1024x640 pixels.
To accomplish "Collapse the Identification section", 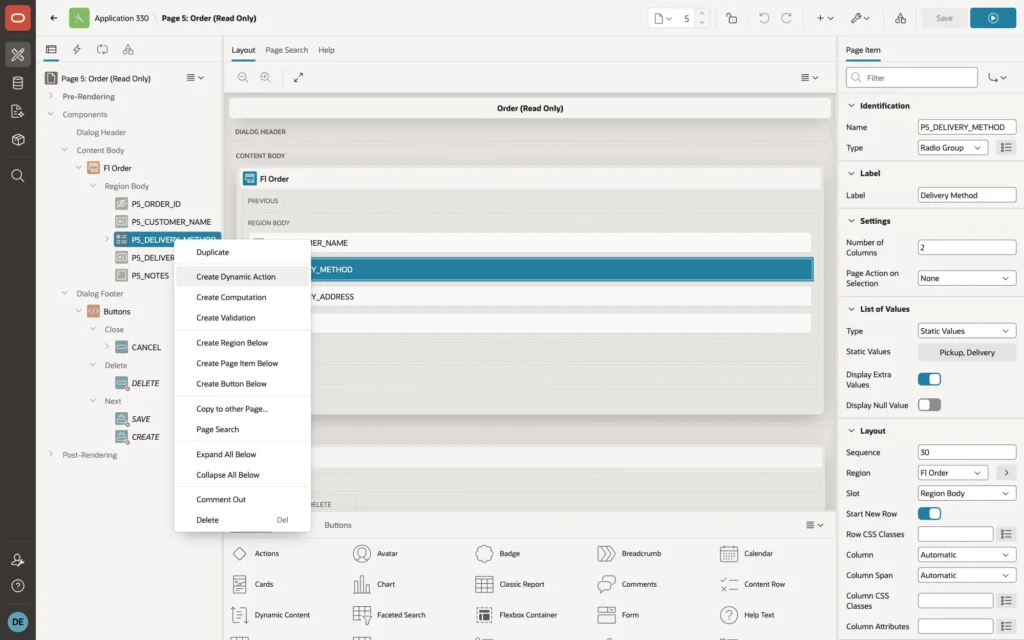I will tap(851, 105).
